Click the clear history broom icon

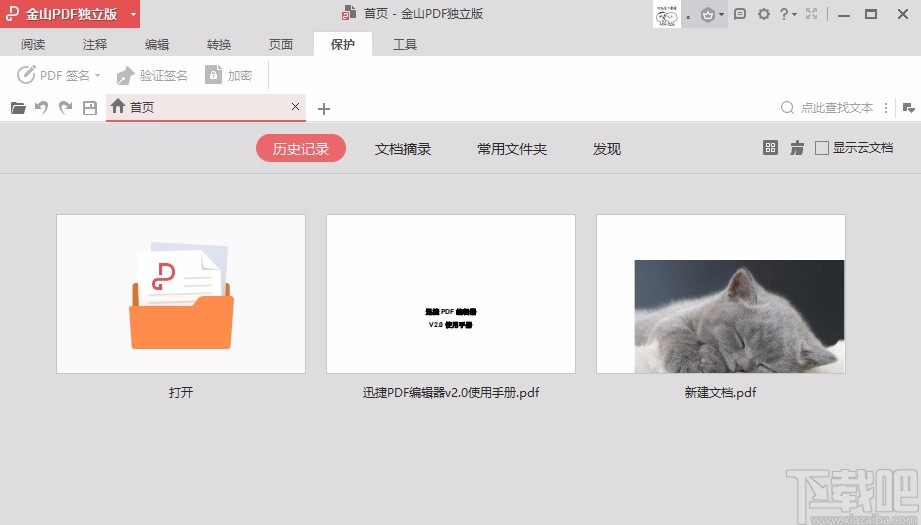coord(797,148)
